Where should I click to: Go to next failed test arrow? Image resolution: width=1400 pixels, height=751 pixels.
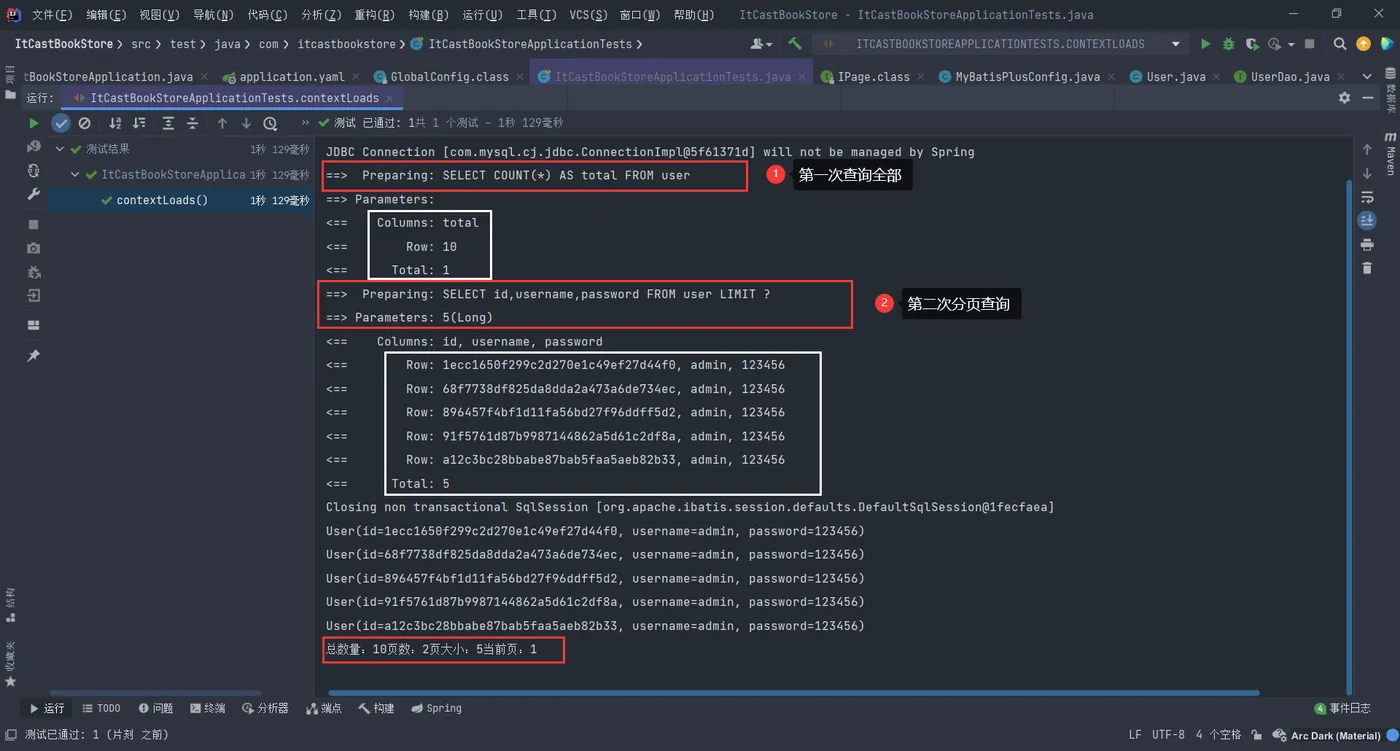246,123
